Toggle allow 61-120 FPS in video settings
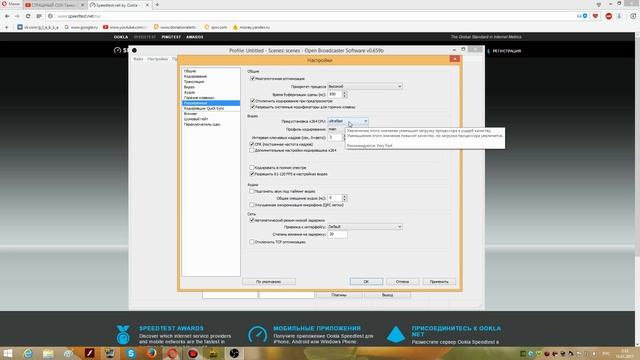 (252, 174)
